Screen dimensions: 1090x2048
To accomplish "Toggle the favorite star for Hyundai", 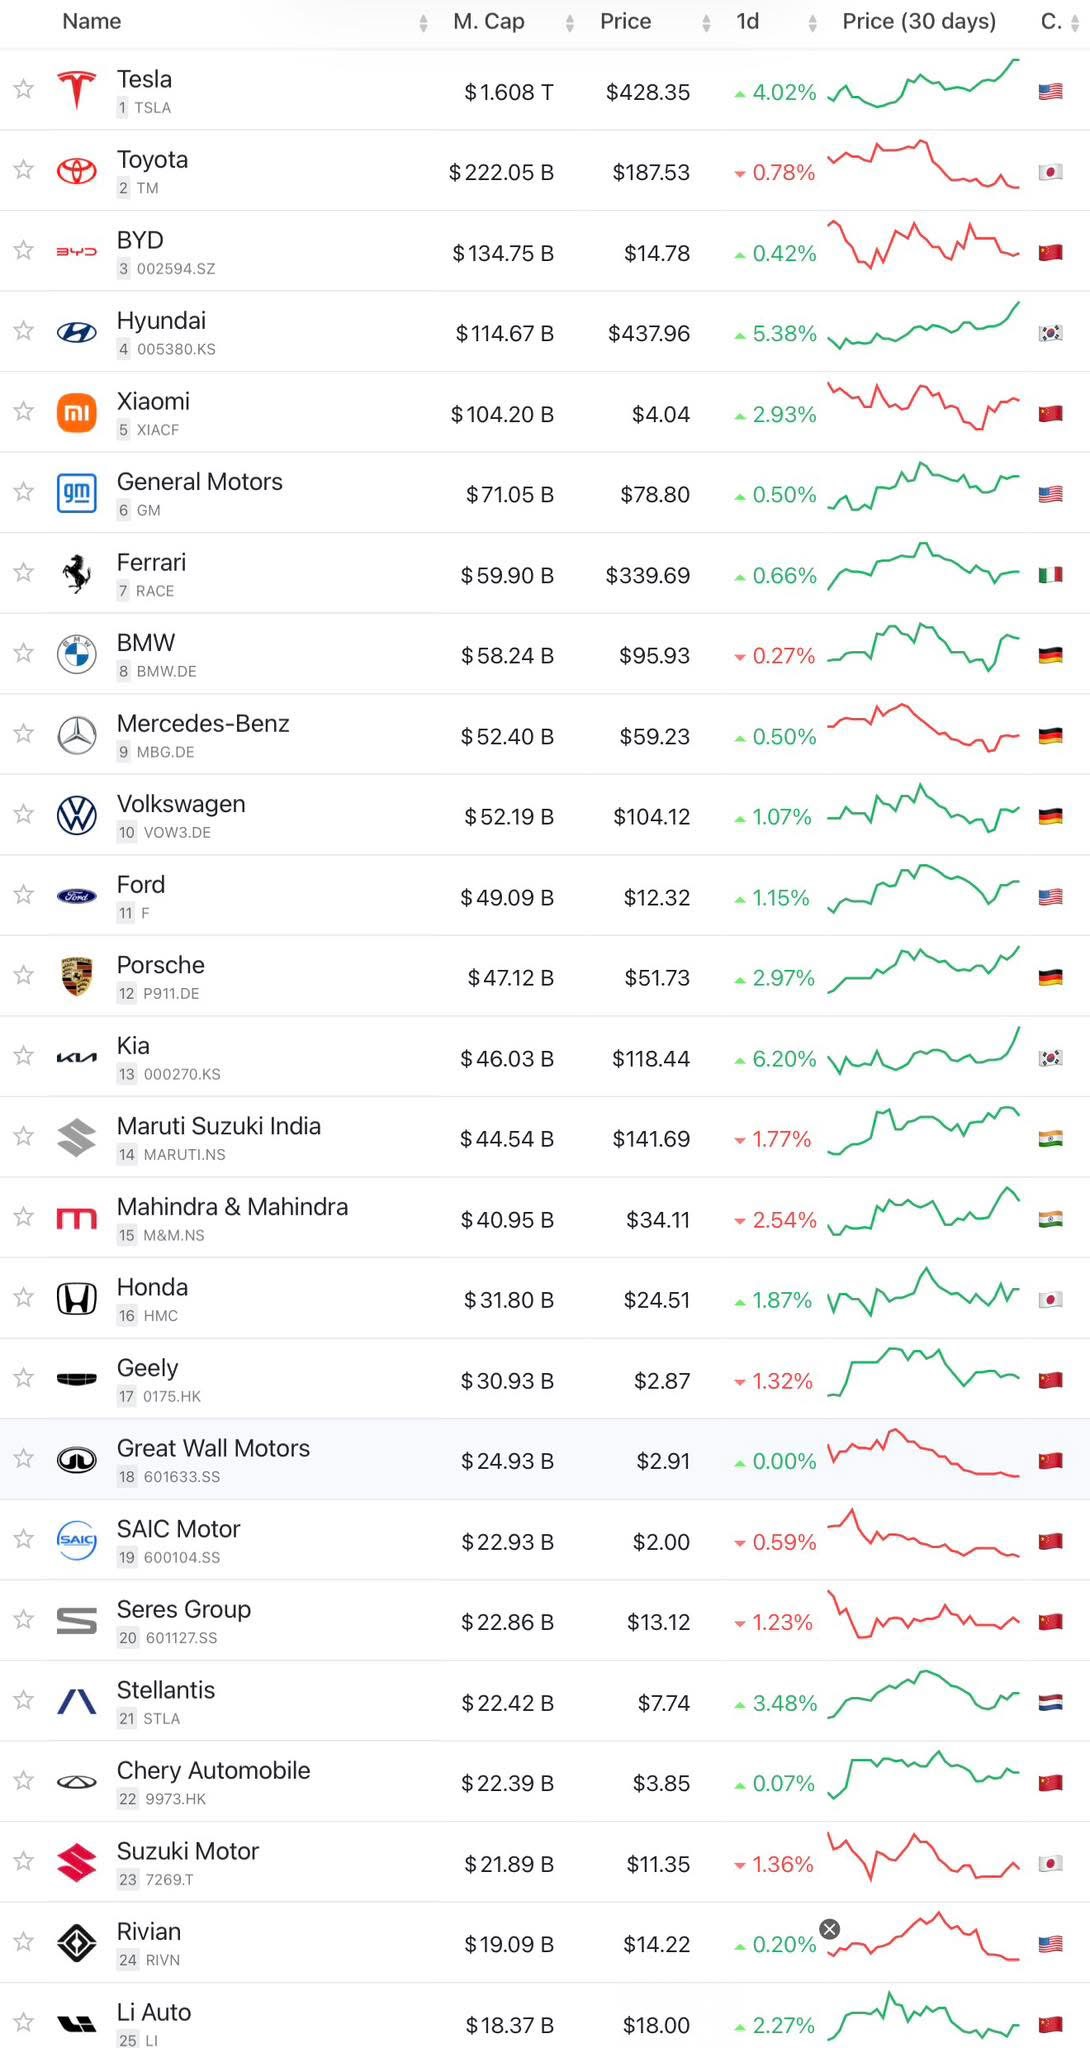I will tap(24, 331).
